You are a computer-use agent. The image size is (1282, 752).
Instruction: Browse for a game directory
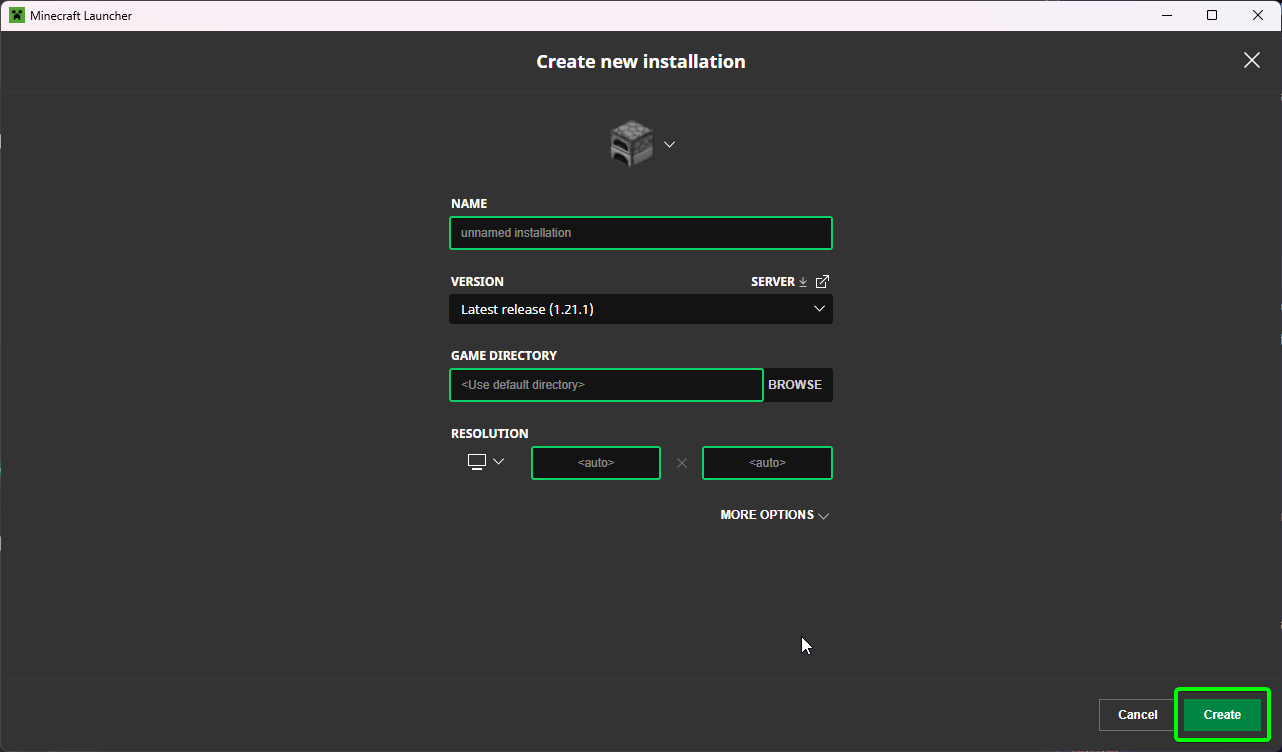coord(795,385)
